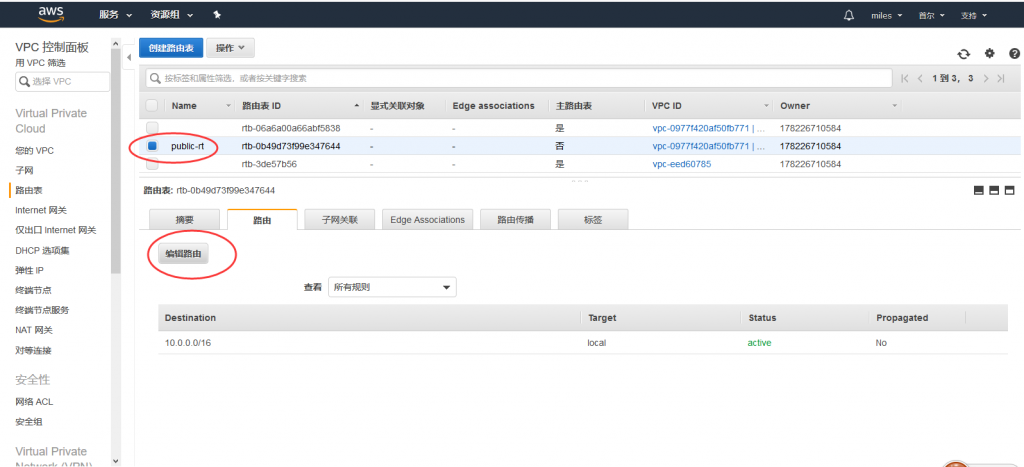Switch to the 子网关联 tab
This screenshot has height=467, width=1024.
tap(339, 220)
